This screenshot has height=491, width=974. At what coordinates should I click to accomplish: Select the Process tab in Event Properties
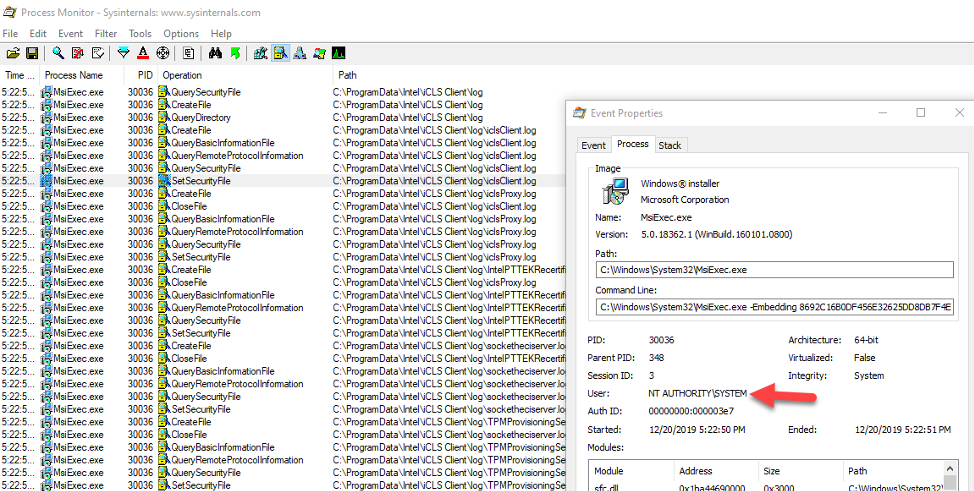click(x=633, y=144)
